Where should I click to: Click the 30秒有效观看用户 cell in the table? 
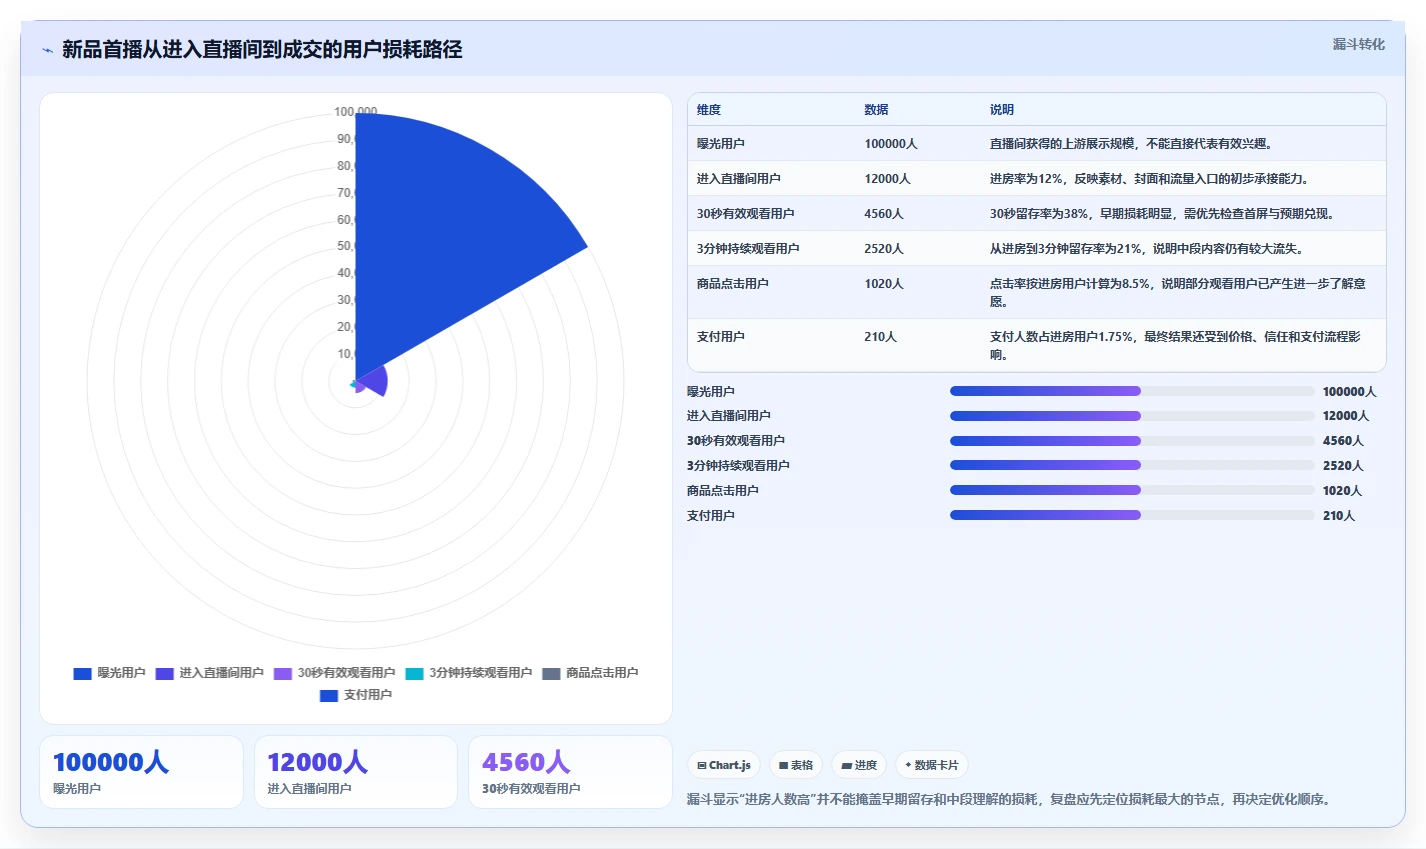point(746,214)
